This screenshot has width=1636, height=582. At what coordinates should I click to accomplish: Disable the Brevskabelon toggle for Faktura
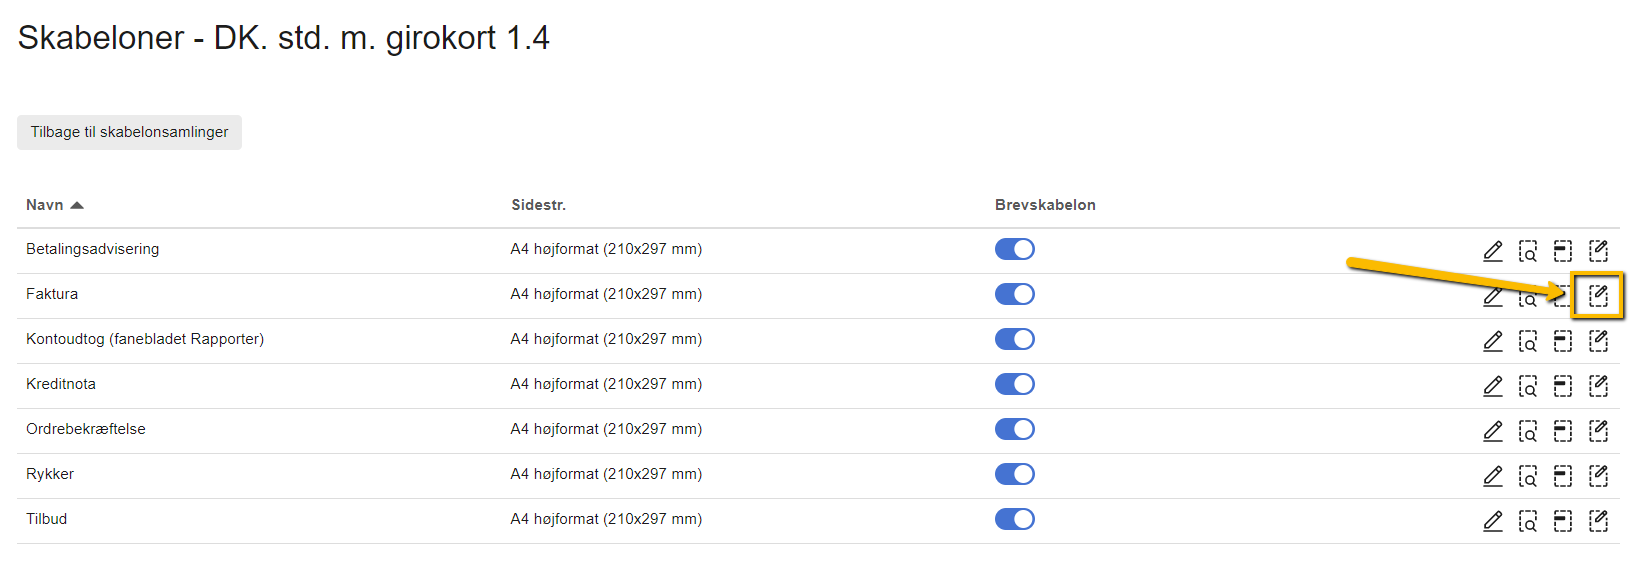[x=1015, y=294]
